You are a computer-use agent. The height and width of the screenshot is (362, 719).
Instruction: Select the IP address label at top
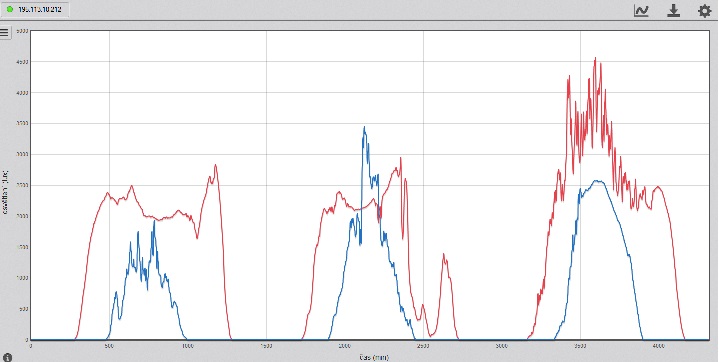point(40,9)
